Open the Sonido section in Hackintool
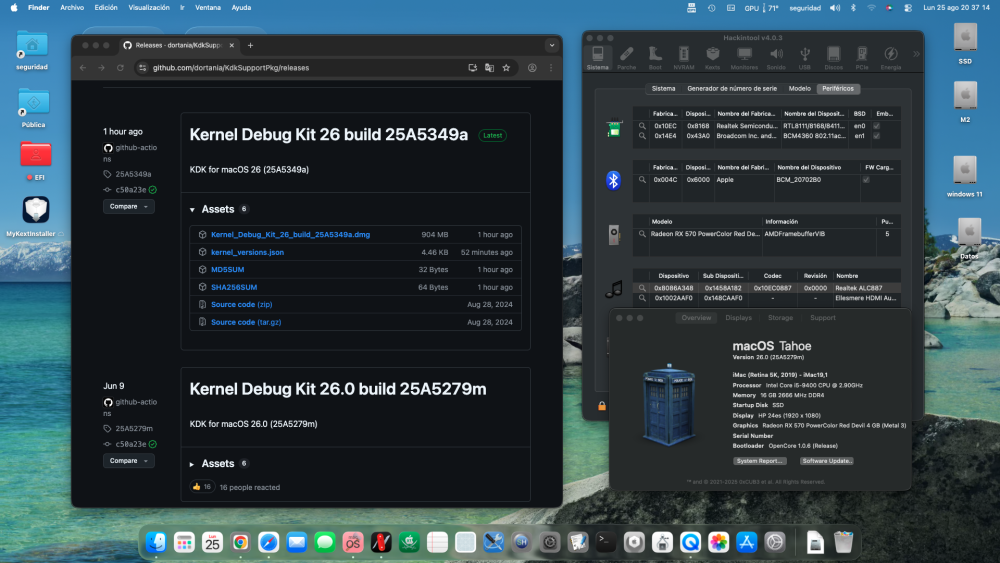The image size is (1000, 563). click(x=776, y=57)
